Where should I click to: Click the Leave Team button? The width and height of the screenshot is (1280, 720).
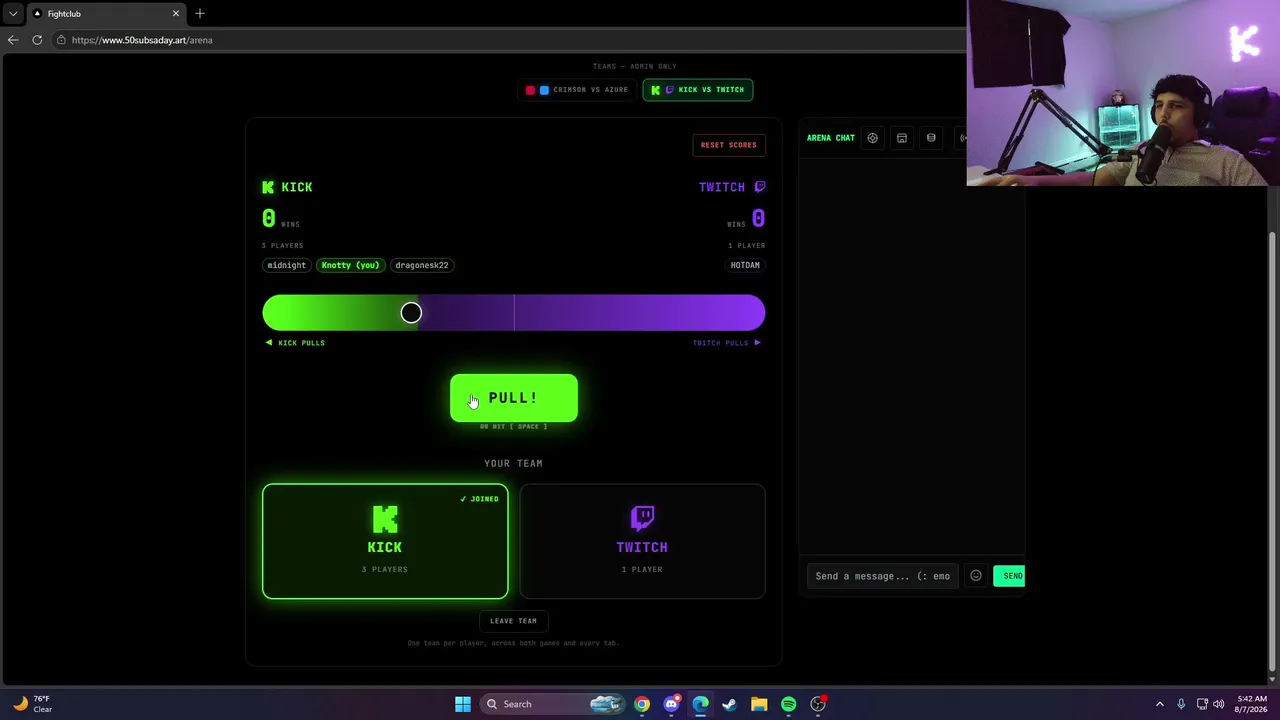pos(513,621)
